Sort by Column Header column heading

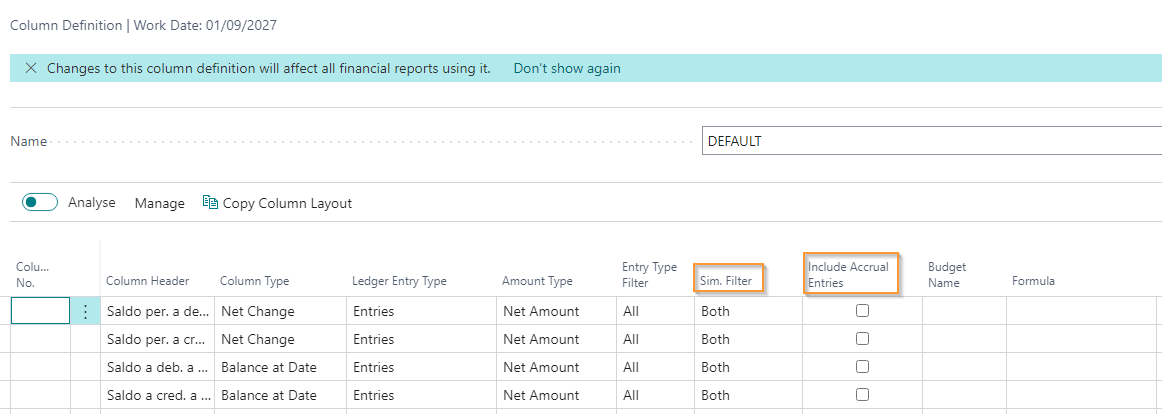tap(147, 281)
